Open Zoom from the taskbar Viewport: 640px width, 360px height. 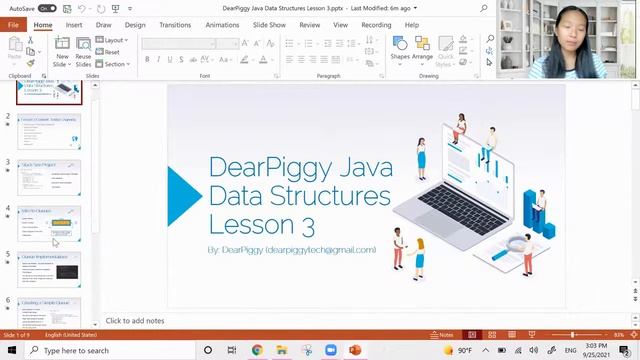click(x=331, y=350)
